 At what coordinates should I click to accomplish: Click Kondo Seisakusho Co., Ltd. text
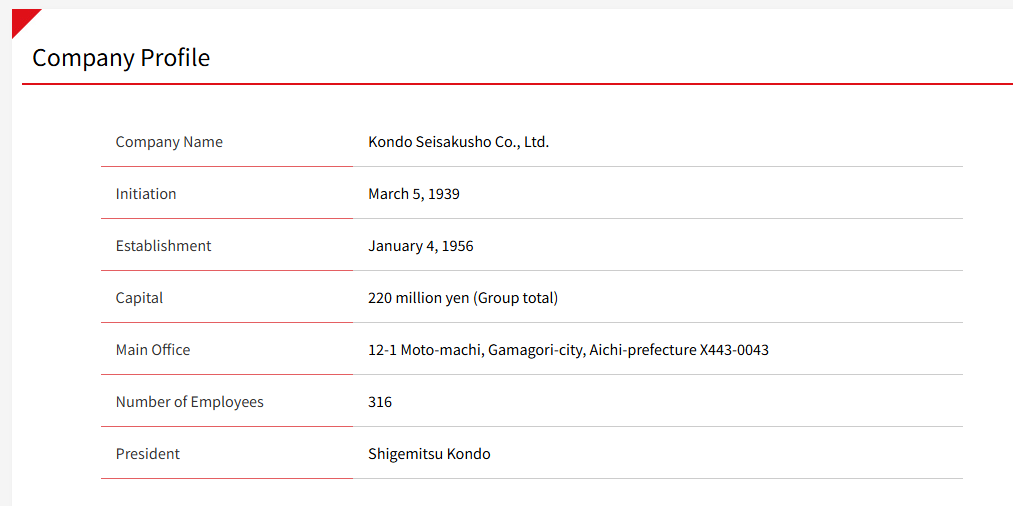tap(458, 142)
